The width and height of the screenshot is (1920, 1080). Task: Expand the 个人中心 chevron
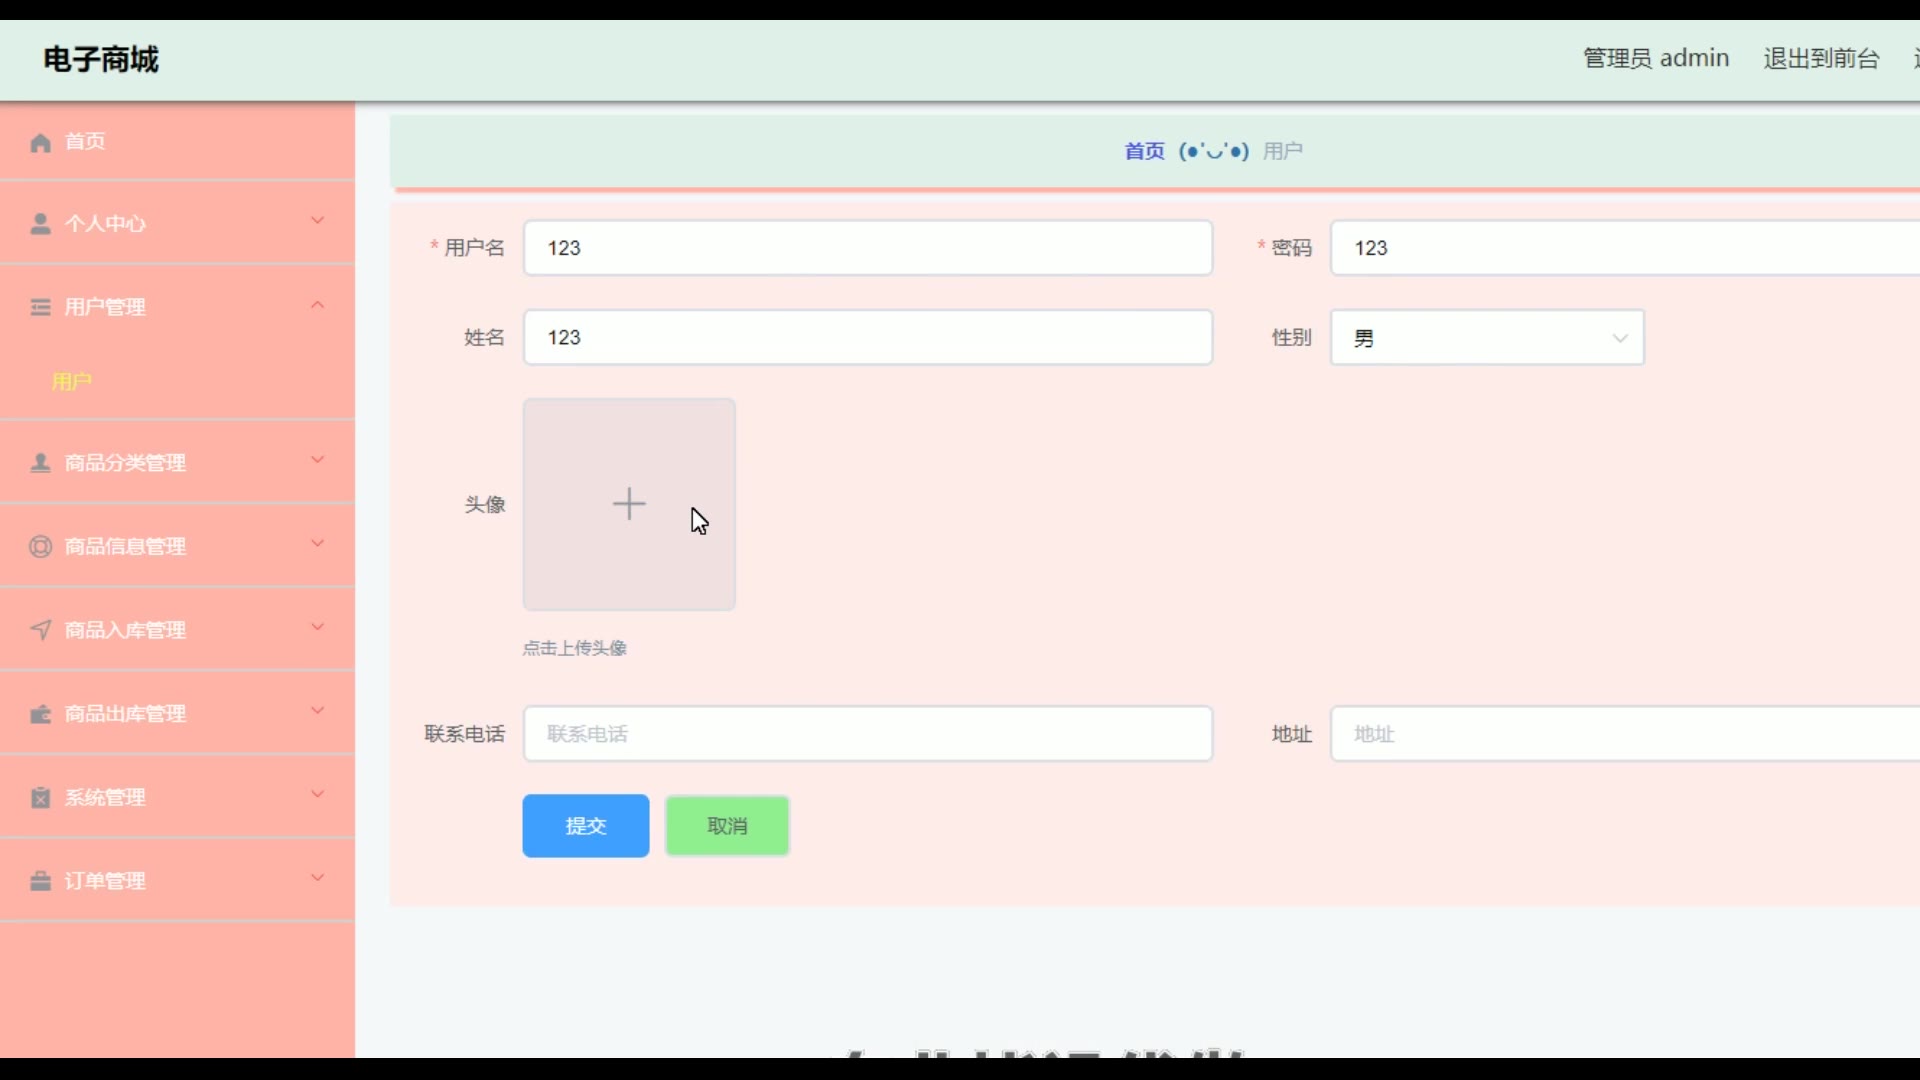317,221
